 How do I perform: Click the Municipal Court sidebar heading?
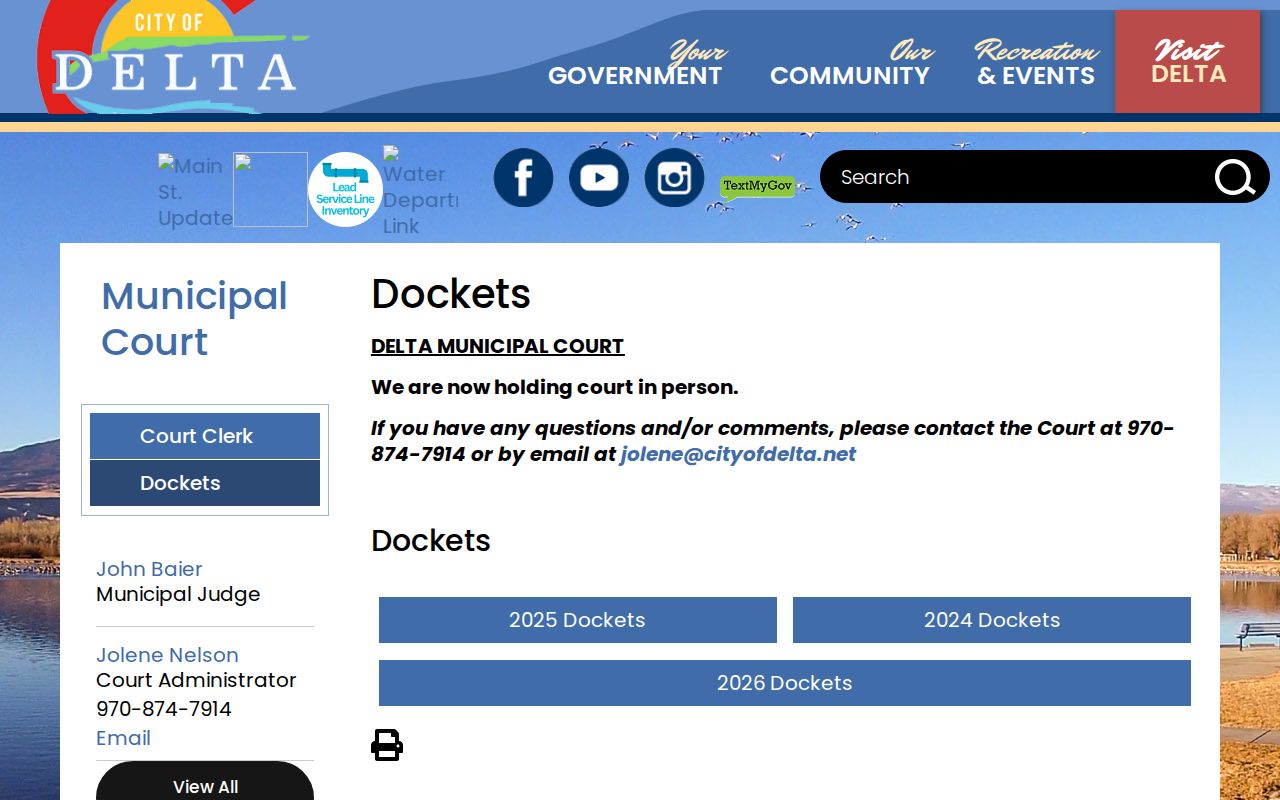(x=195, y=319)
